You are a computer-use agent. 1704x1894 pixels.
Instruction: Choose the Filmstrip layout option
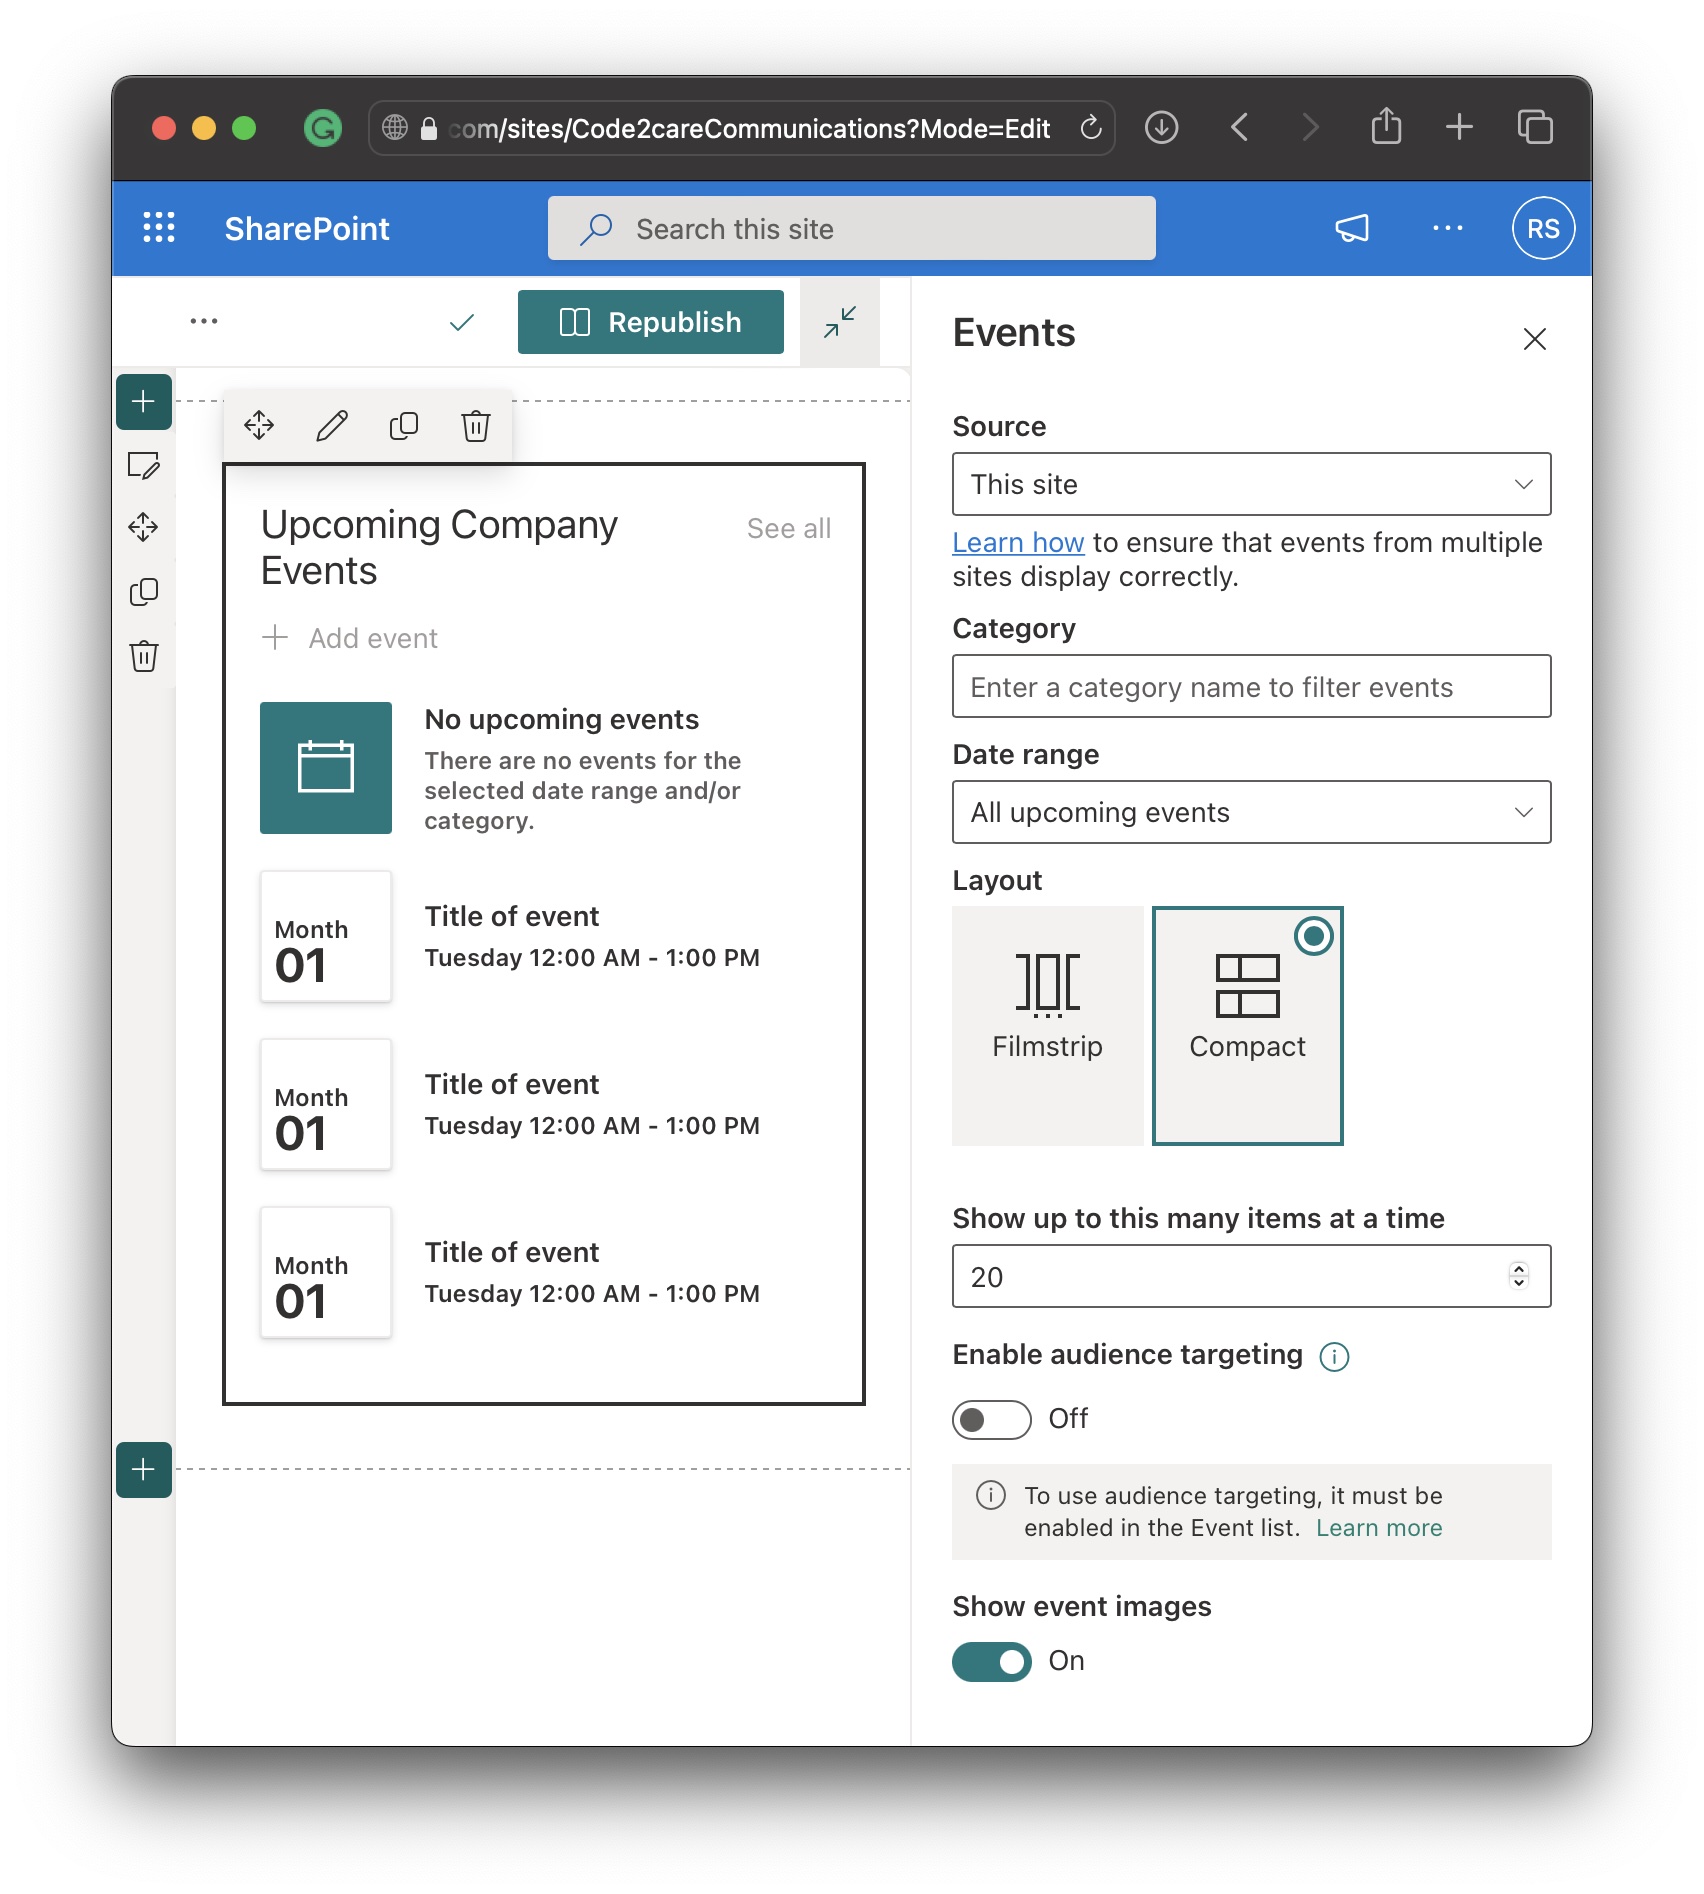coord(1047,1025)
